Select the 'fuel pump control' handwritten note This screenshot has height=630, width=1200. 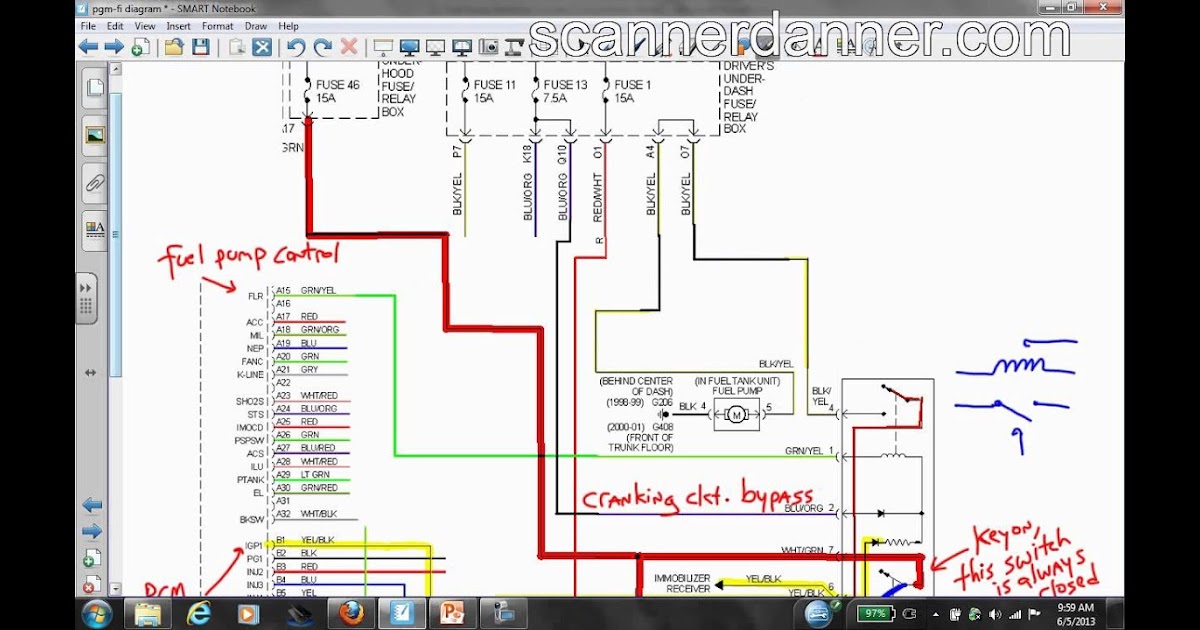248,258
